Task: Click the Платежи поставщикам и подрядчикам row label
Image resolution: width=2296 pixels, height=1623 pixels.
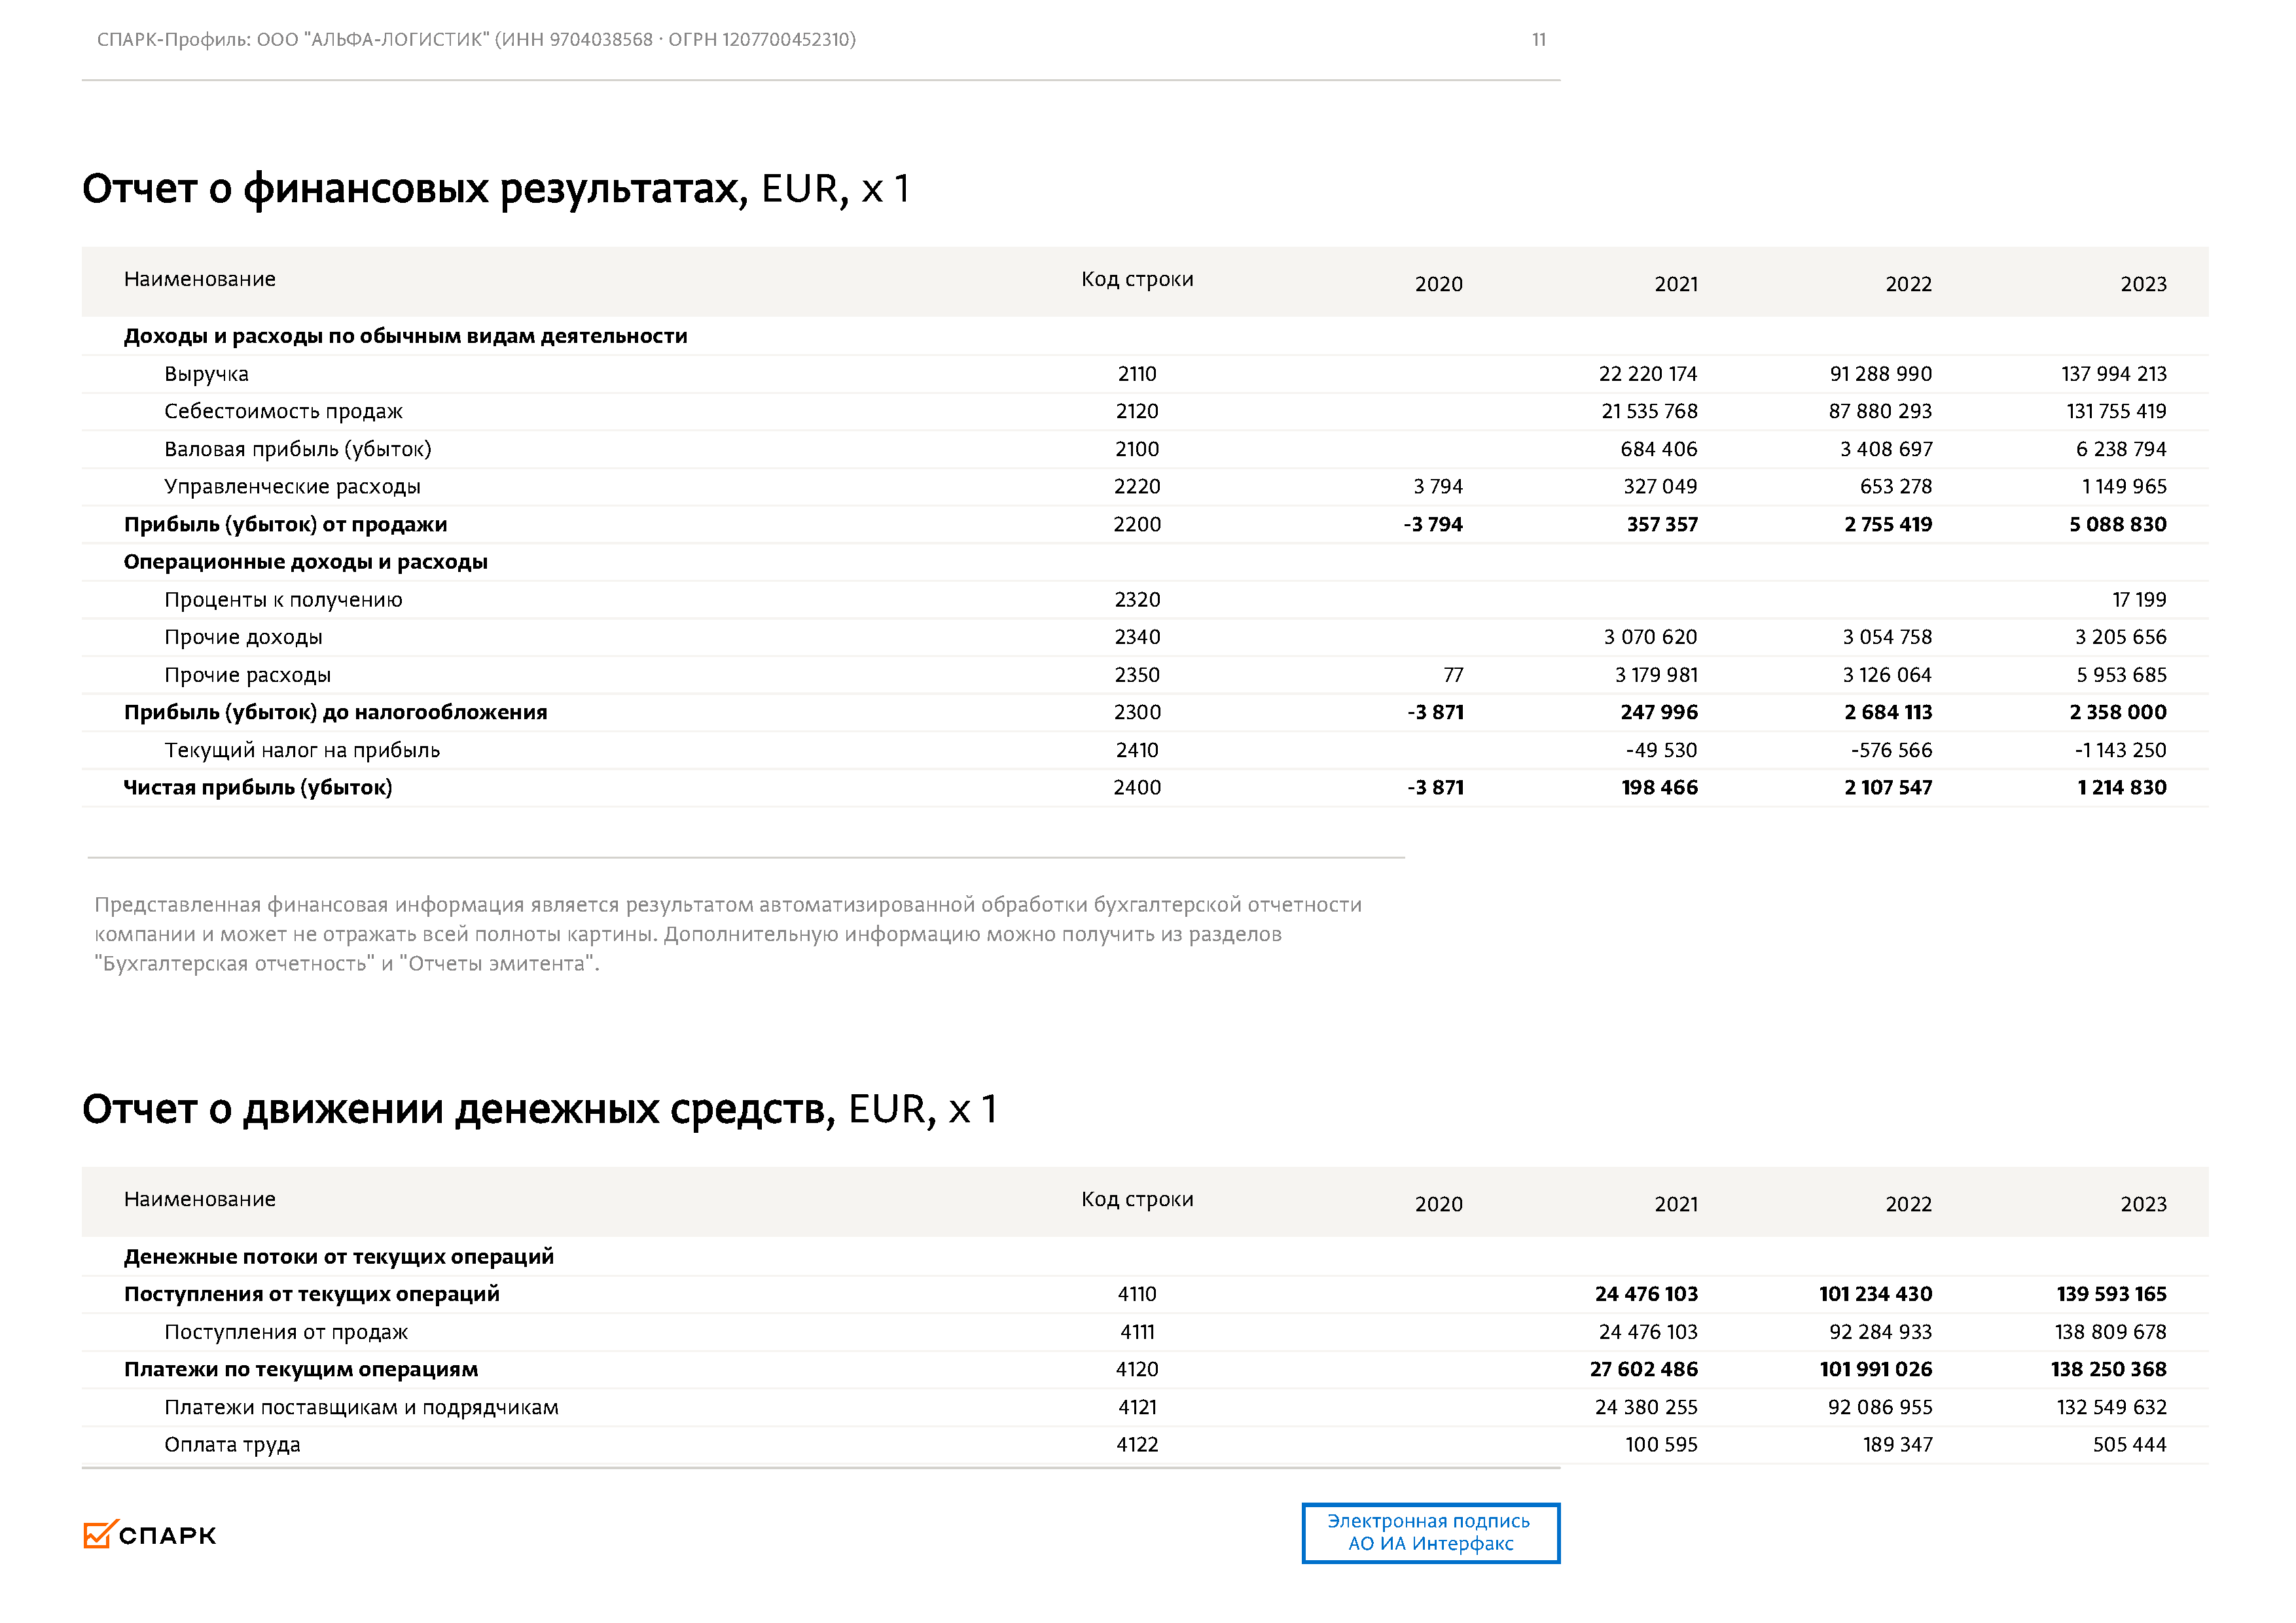Action: 361,1407
